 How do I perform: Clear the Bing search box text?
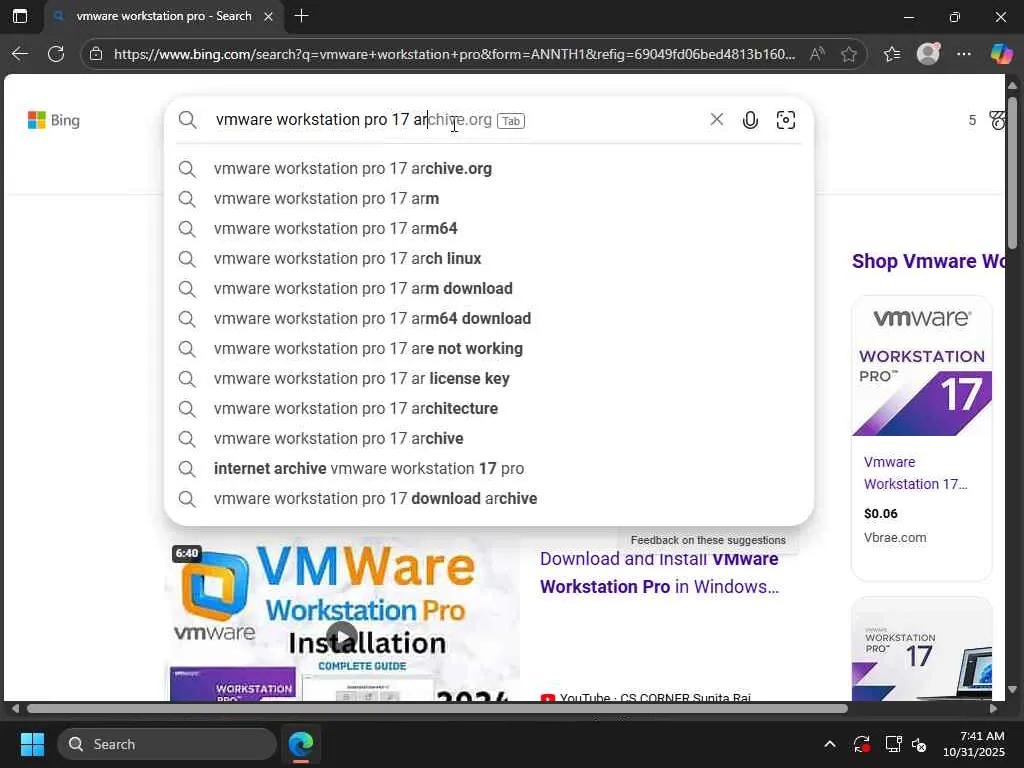716,120
